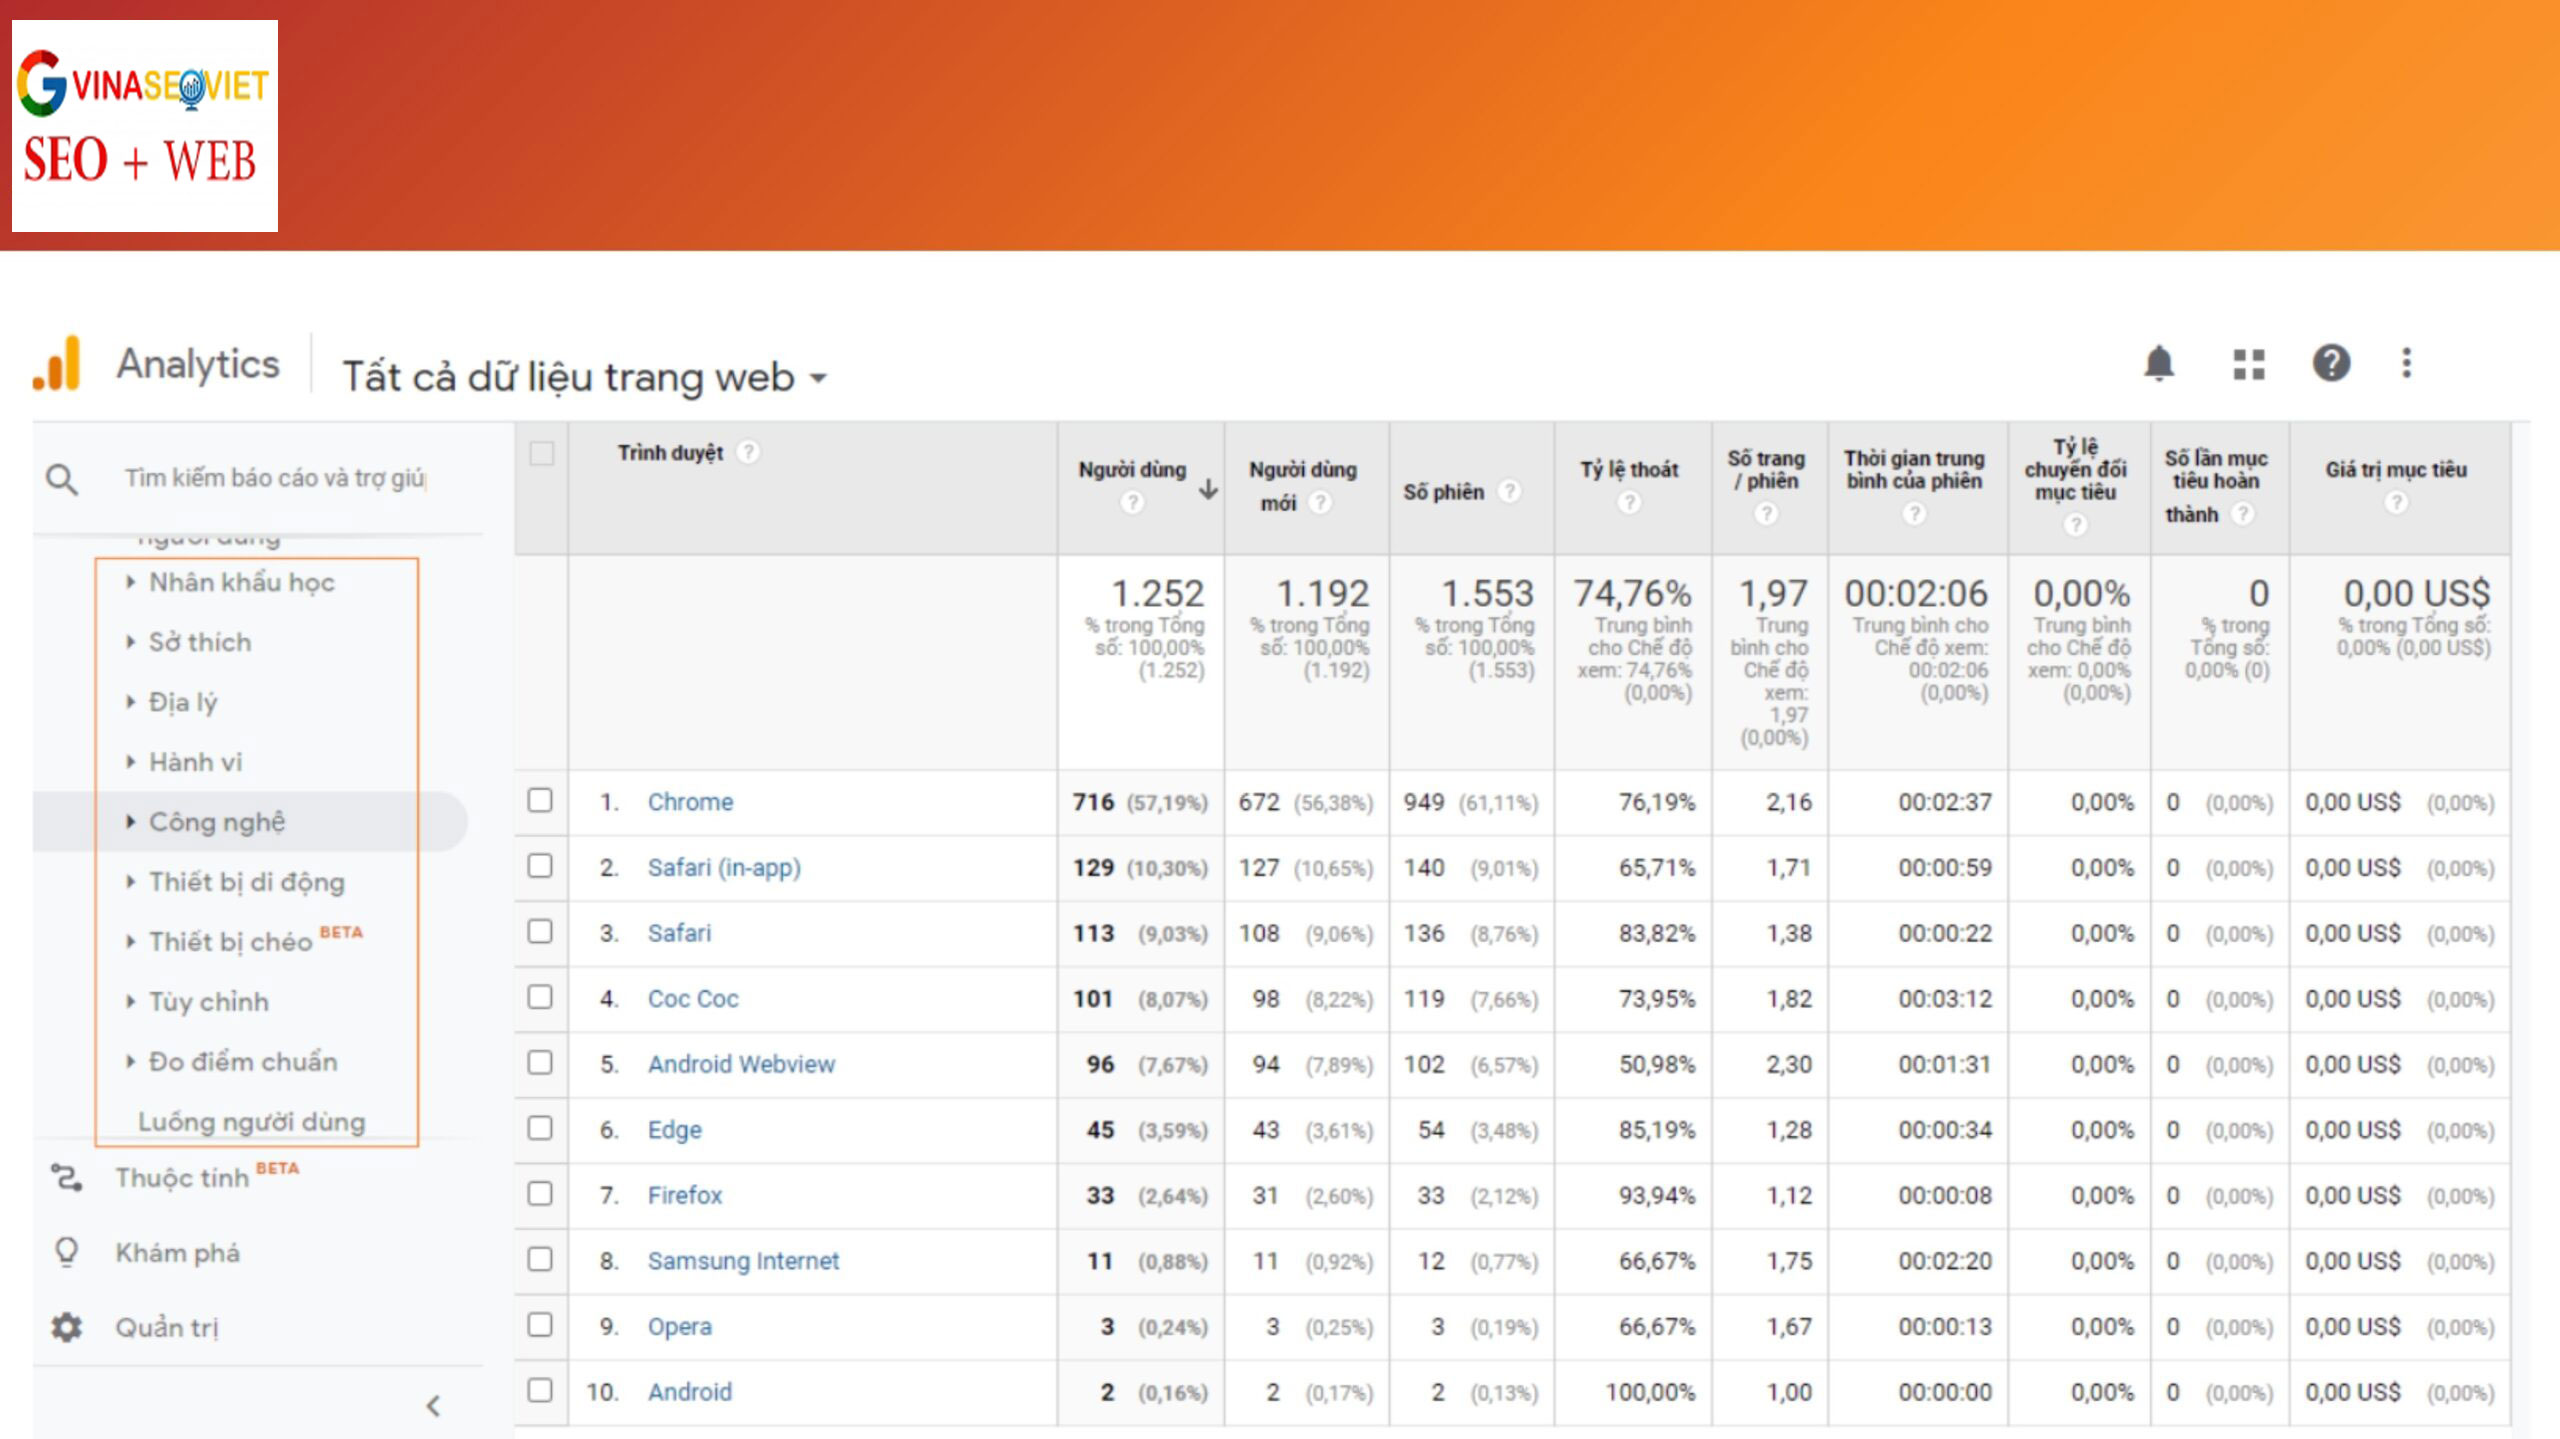Sort by the Tỷ lệ thoát column header

(1629, 469)
